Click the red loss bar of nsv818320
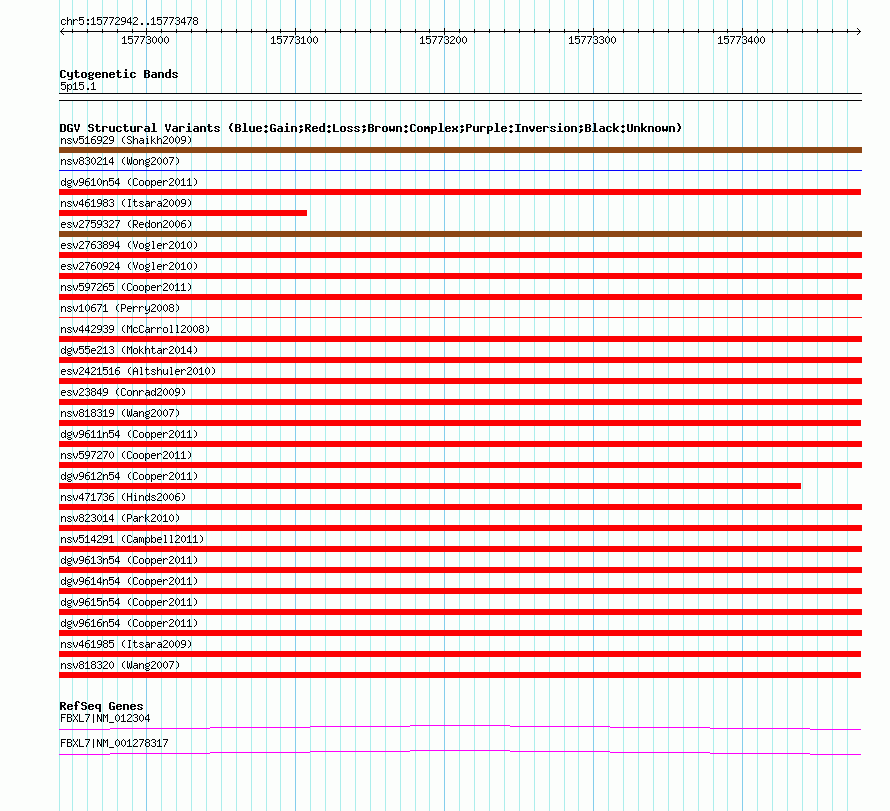890x811 pixels. pos(460,675)
